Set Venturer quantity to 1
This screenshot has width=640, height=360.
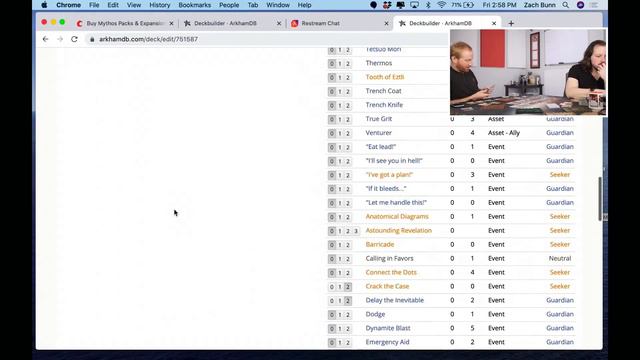tap(340, 133)
